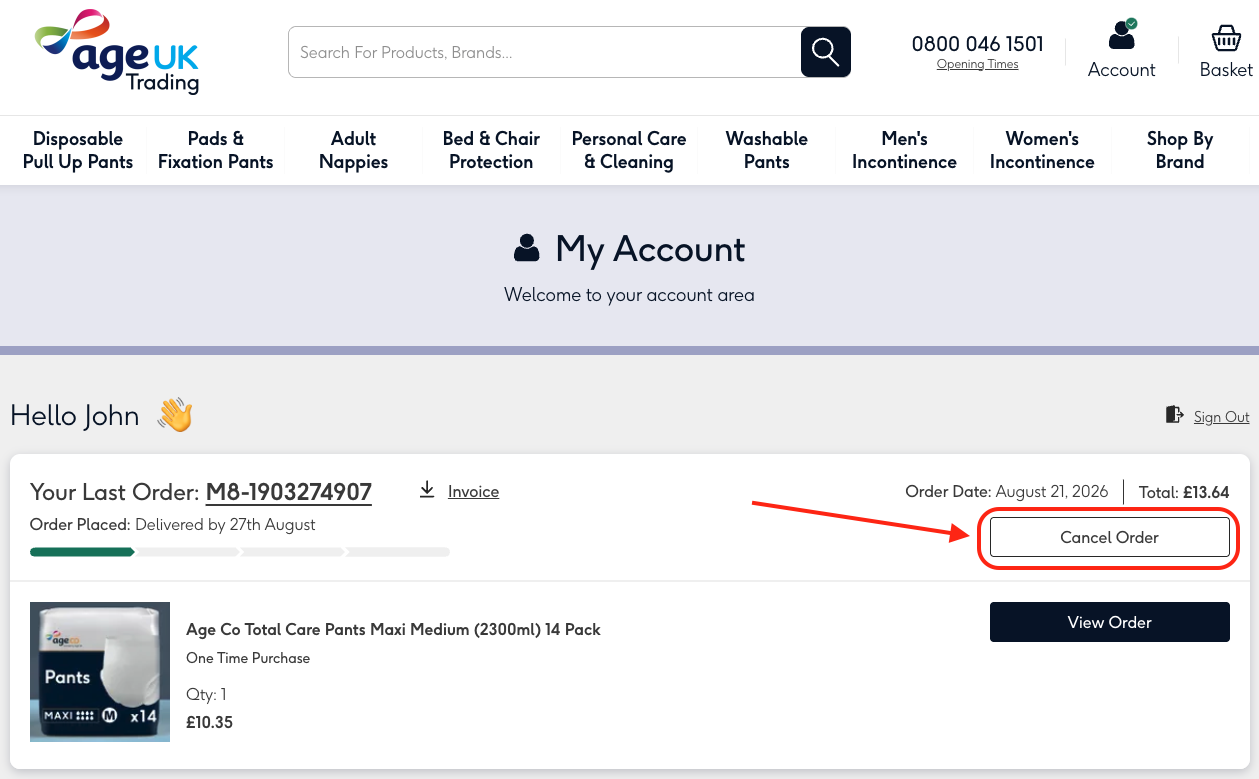Click the Cancel Order button

pos(1109,537)
